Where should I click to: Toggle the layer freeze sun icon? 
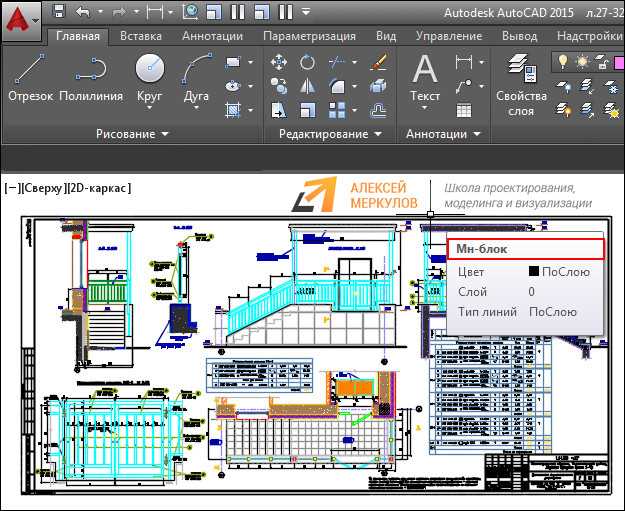click(583, 62)
